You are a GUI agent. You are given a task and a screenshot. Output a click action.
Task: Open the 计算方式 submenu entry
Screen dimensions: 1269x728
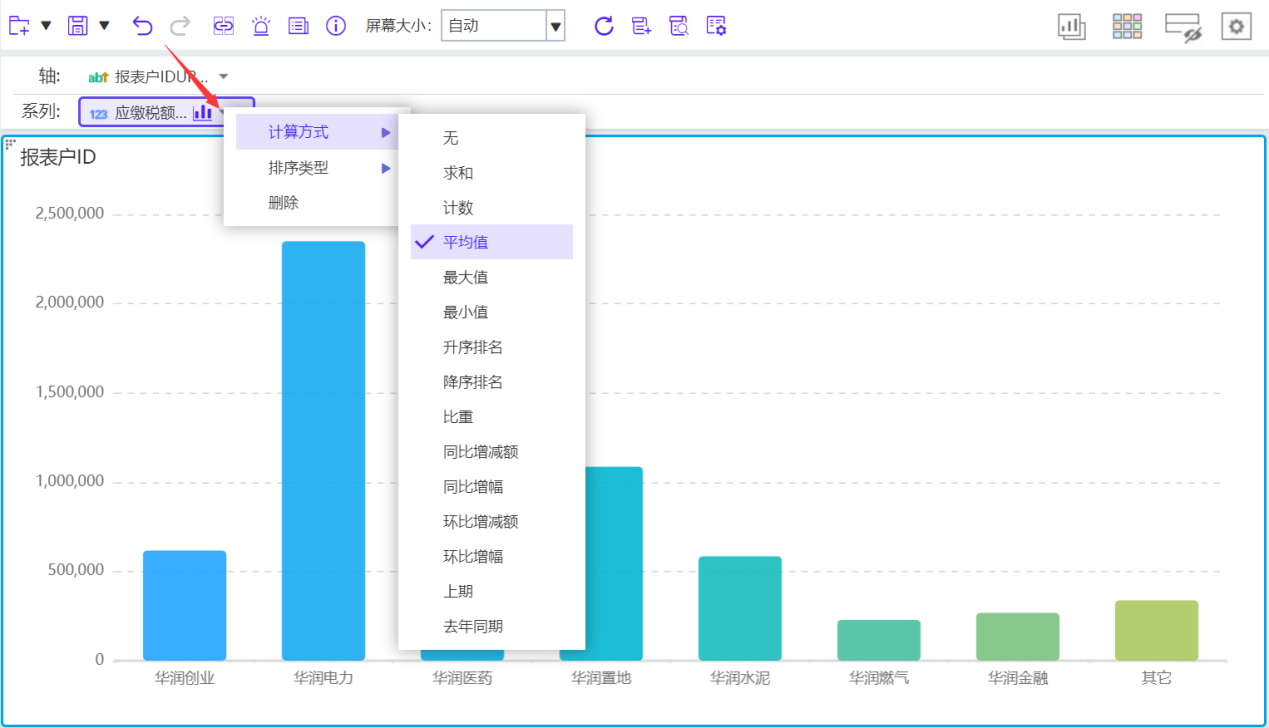317,132
